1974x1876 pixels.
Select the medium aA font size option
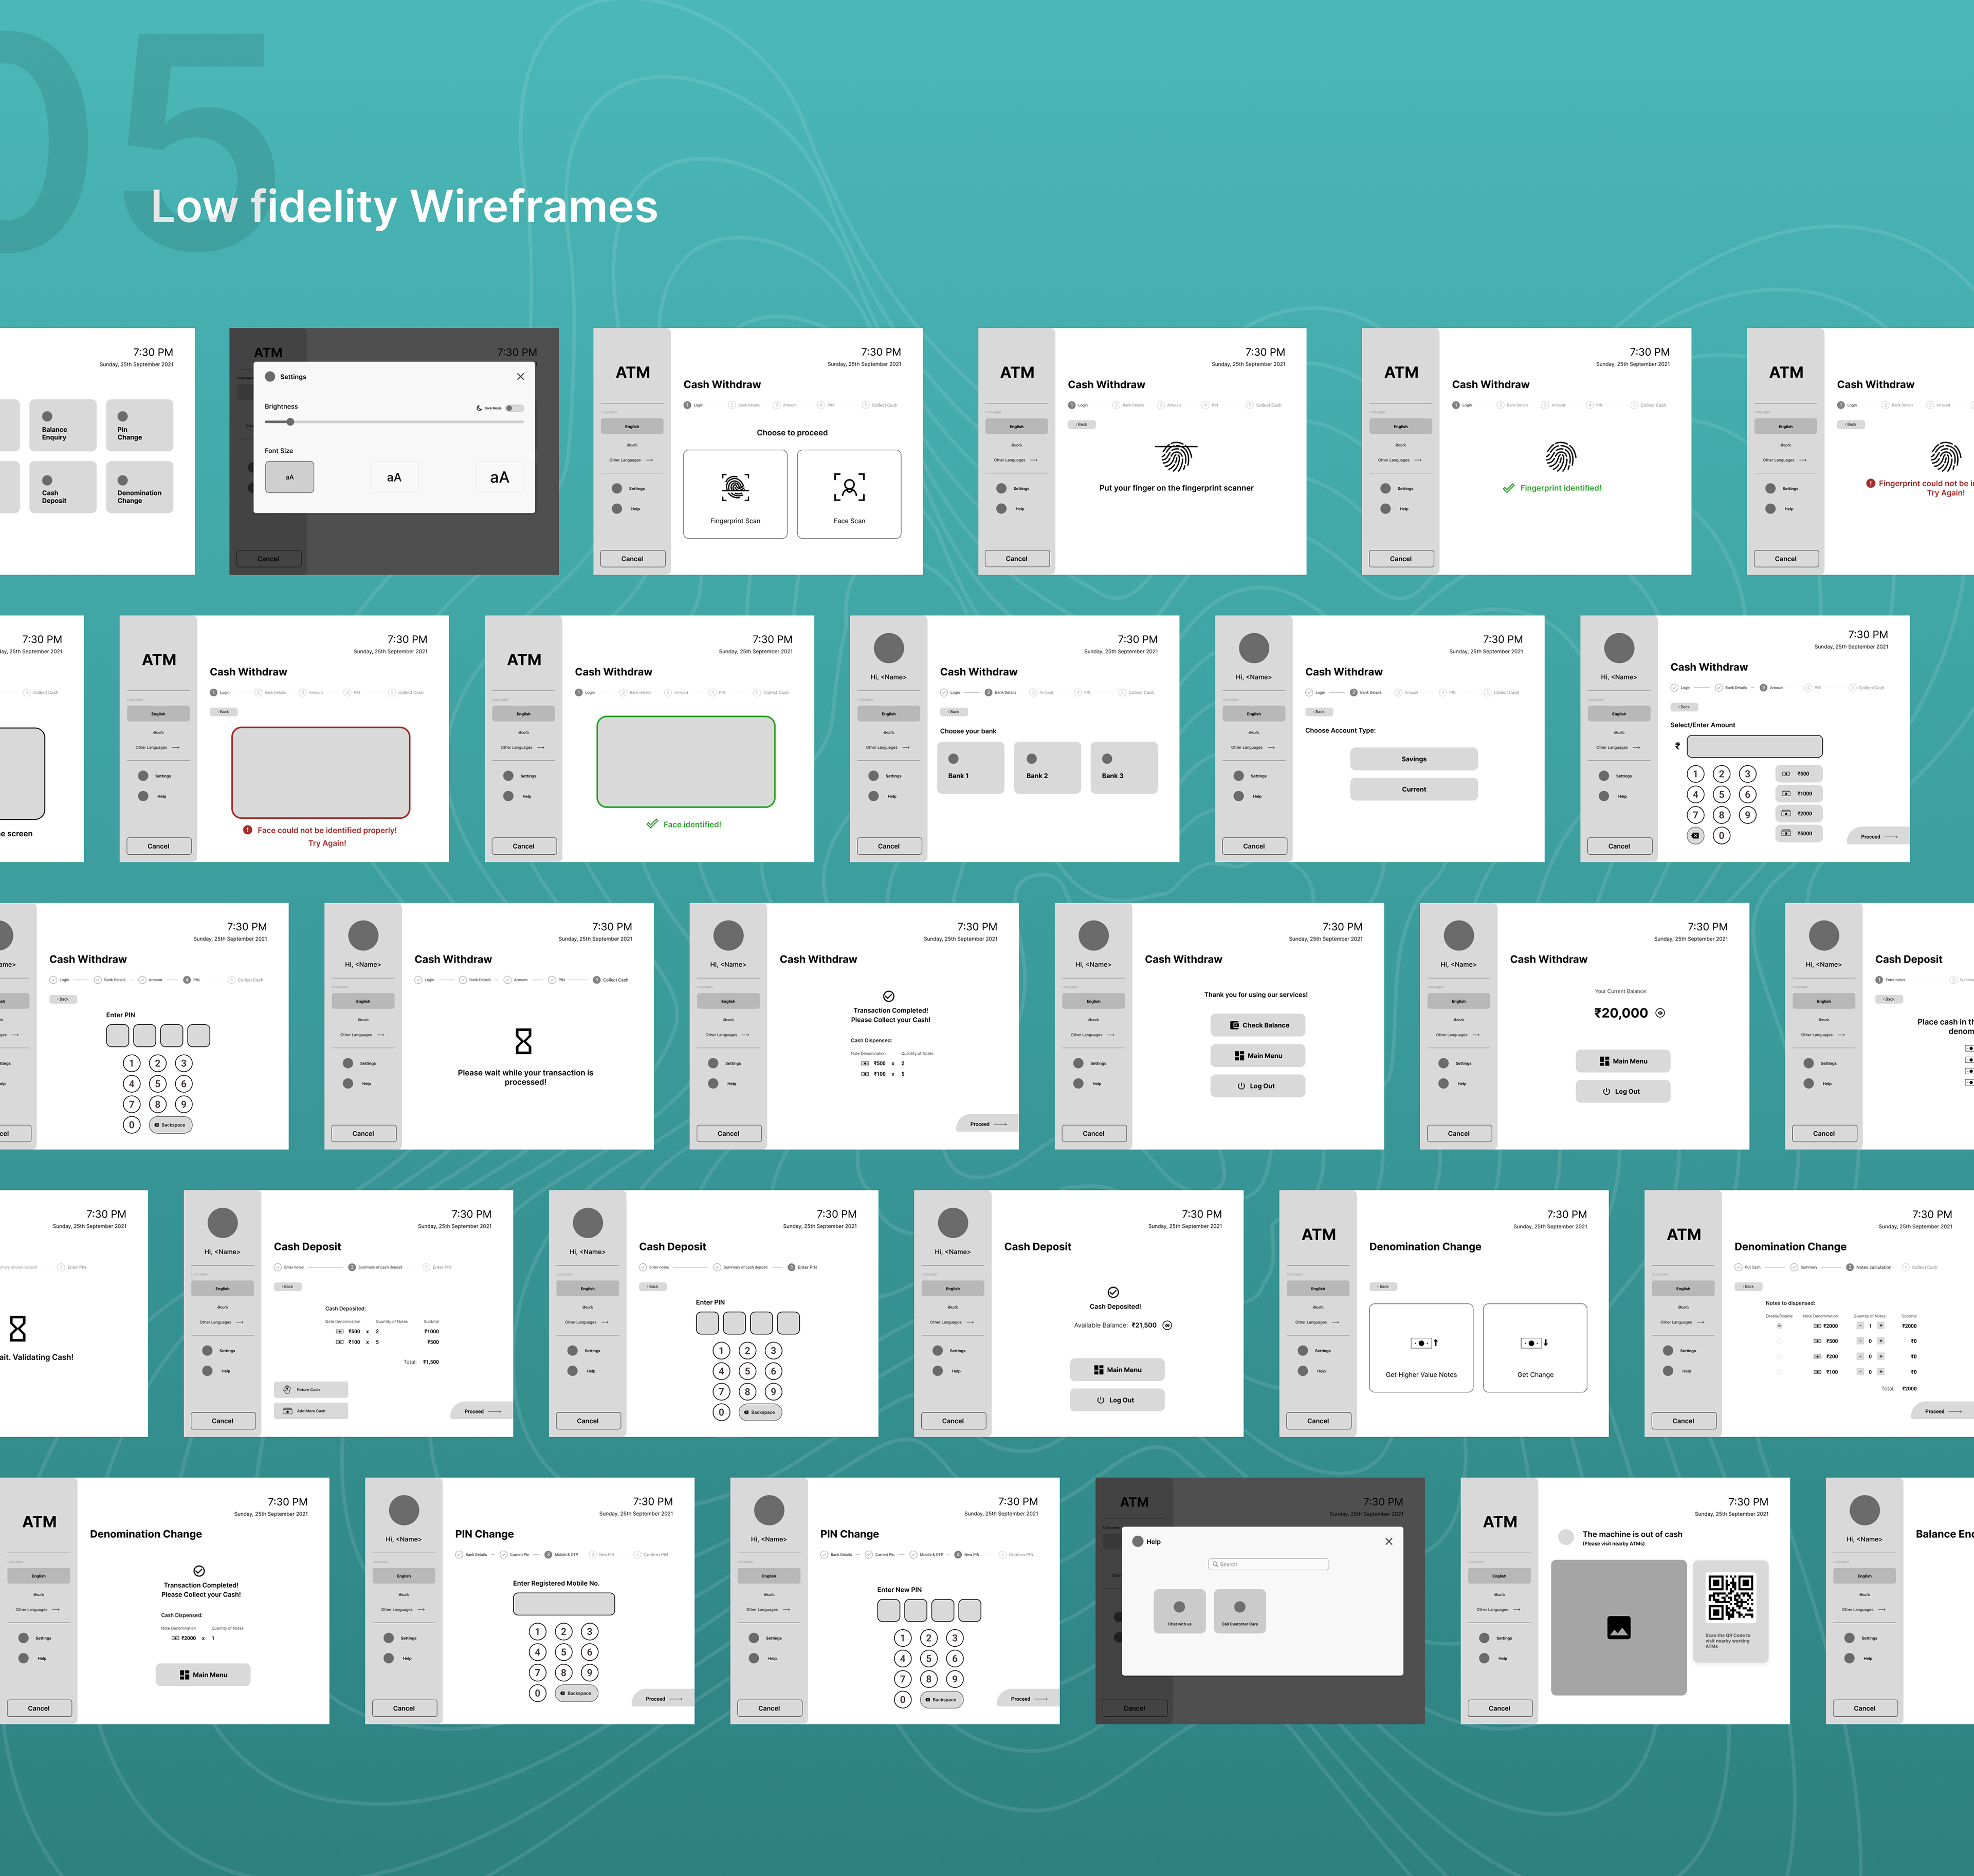pos(394,477)
